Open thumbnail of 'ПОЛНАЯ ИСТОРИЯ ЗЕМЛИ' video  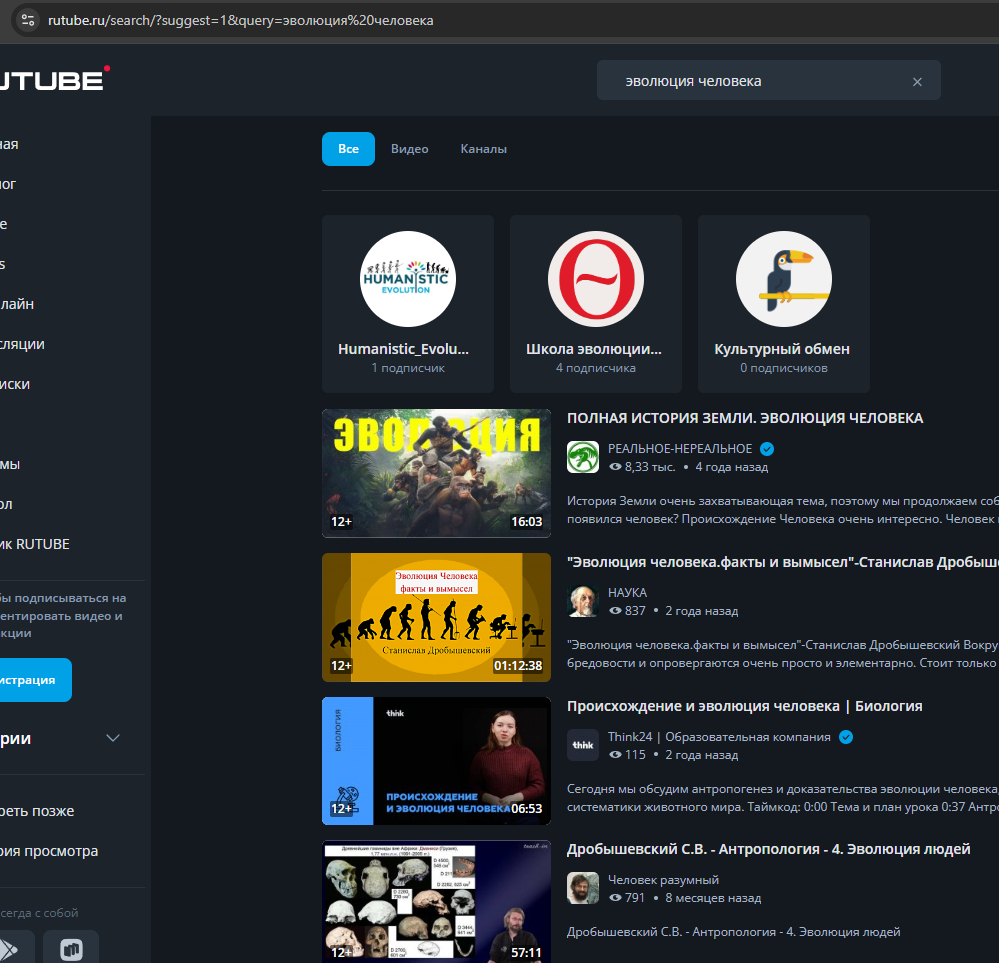(x=436, y=474)
